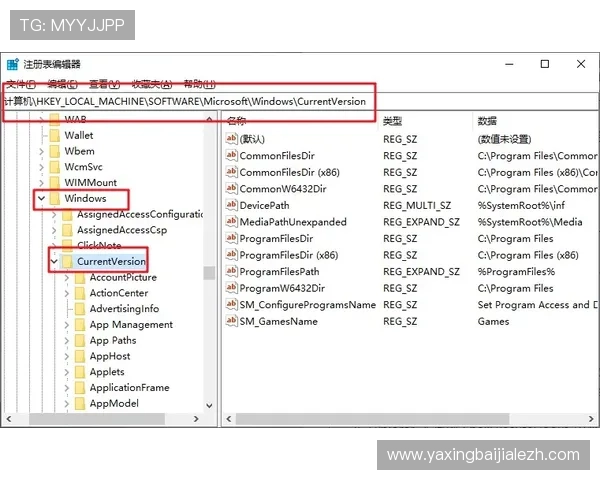The height and width of the screenshot is (480, 600).
Task: Click the folder icon next to AppHost
Action: (80, 356)
